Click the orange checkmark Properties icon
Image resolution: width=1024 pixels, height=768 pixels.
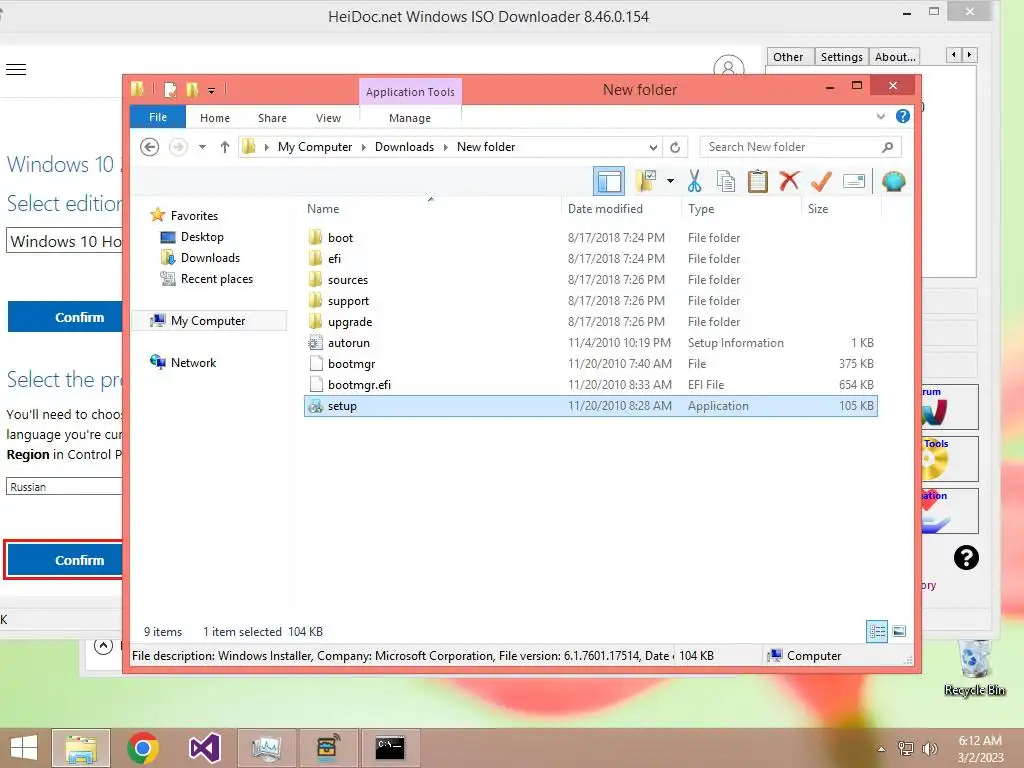(821, 182)
